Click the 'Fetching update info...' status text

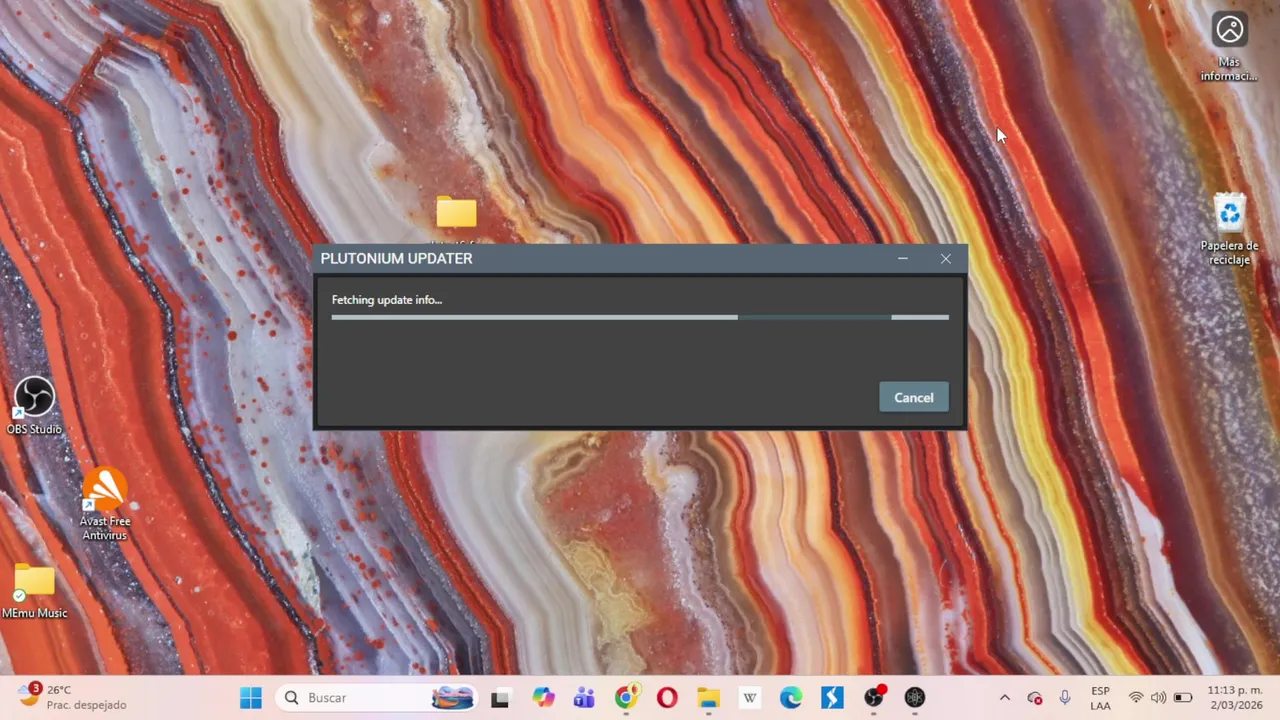387,300
